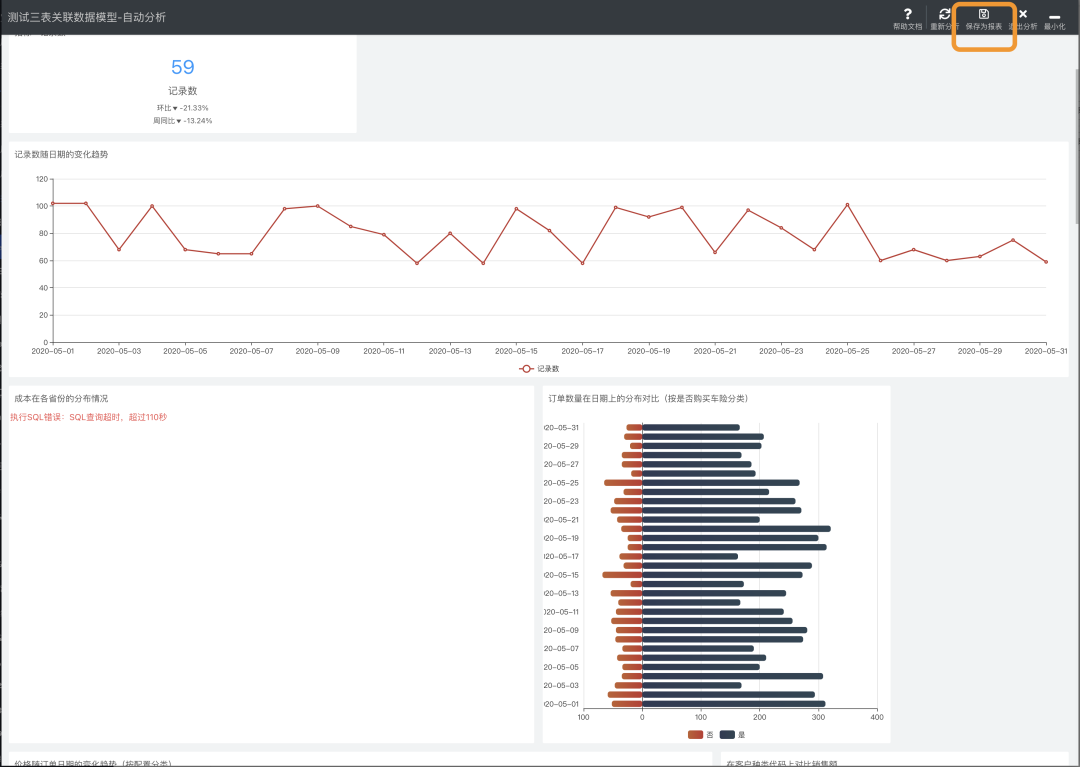Click 保存为报表 save icon
1080x767 pixels.
(984, 14)
